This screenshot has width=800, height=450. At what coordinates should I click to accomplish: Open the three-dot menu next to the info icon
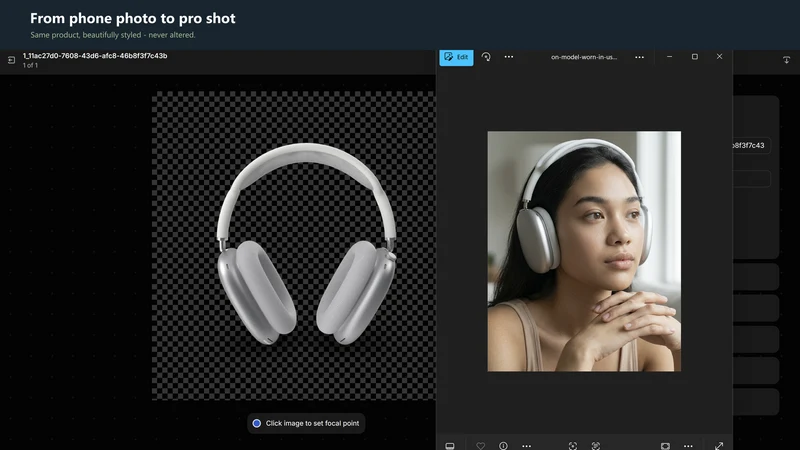point(527,445)
